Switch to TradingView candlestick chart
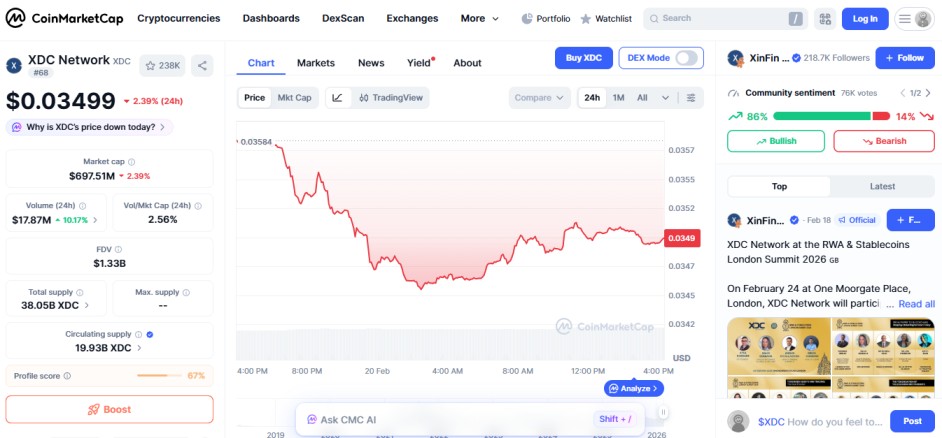 (x=390, y=98)
